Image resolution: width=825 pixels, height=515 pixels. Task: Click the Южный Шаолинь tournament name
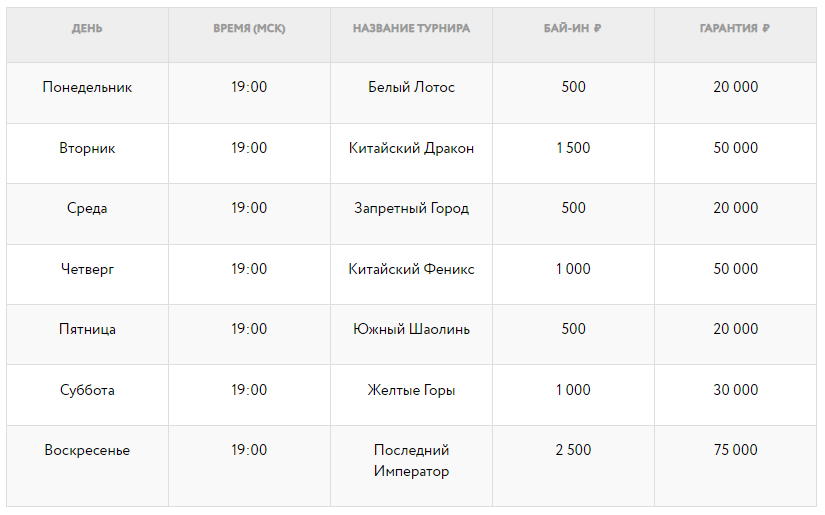pos(411,329)
